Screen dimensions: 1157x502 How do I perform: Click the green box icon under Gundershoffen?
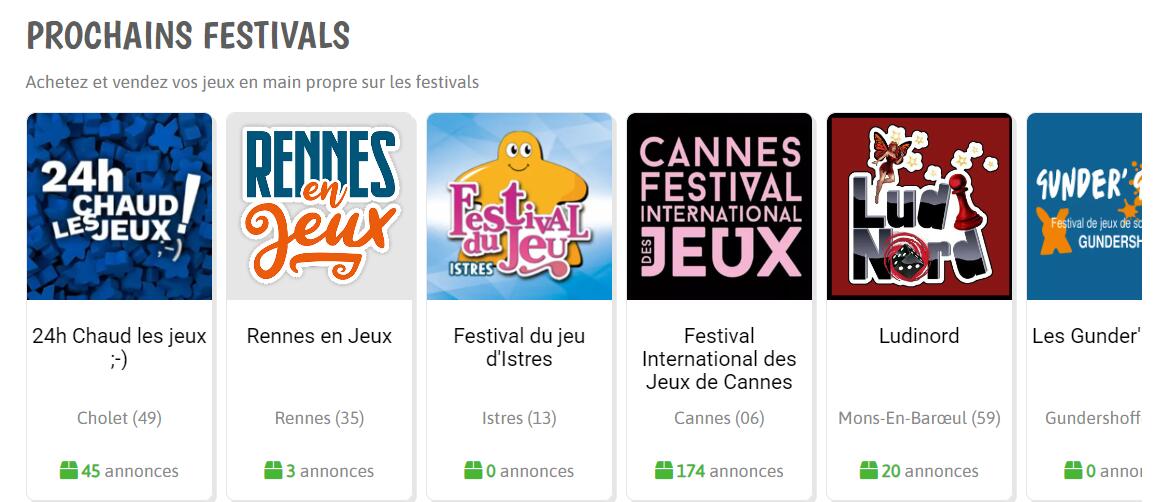1073,470
